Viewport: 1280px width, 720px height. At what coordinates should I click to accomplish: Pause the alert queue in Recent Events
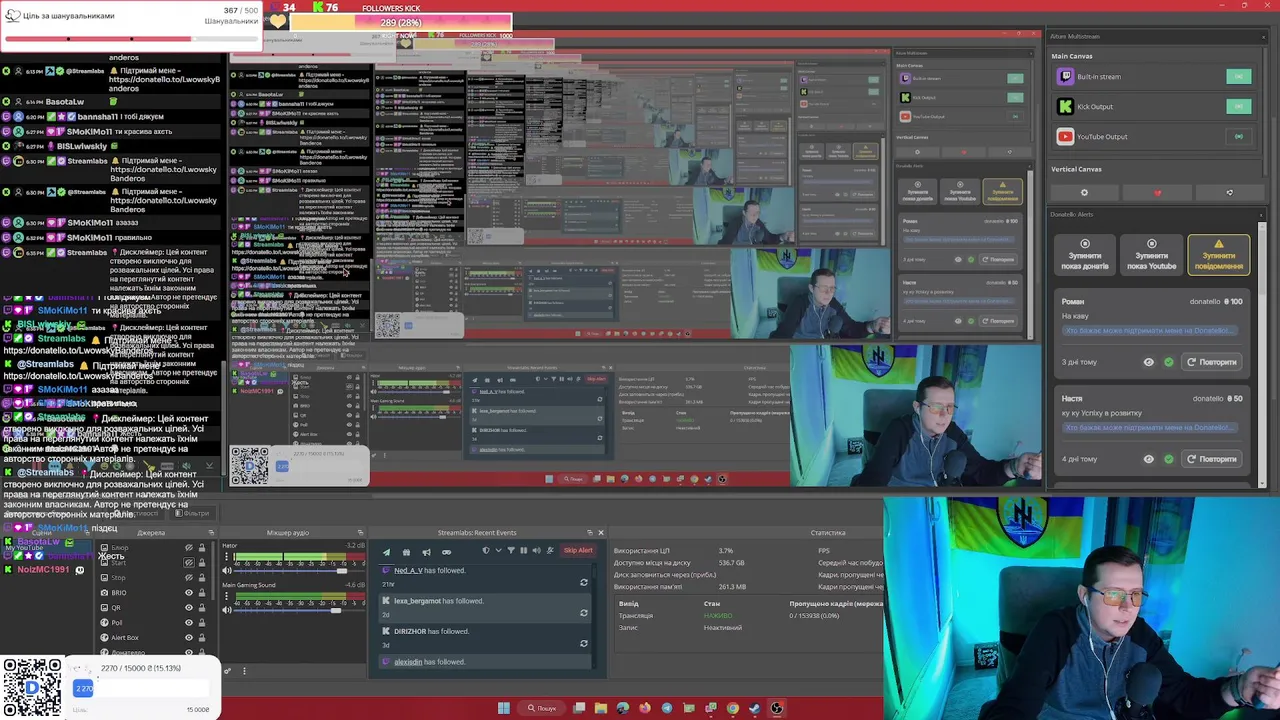524,550
